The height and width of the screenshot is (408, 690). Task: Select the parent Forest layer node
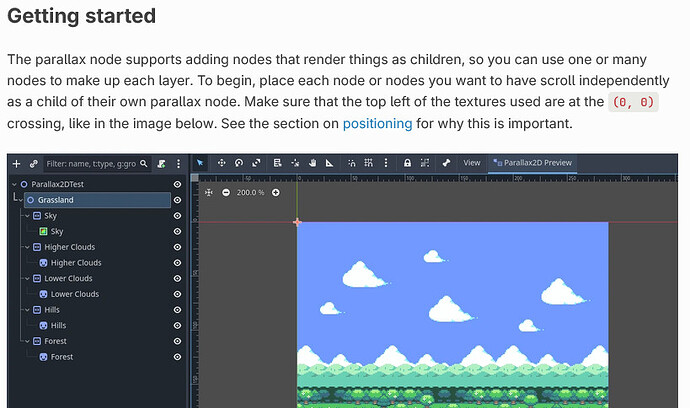pyautogui.click(x=55, y=341)
